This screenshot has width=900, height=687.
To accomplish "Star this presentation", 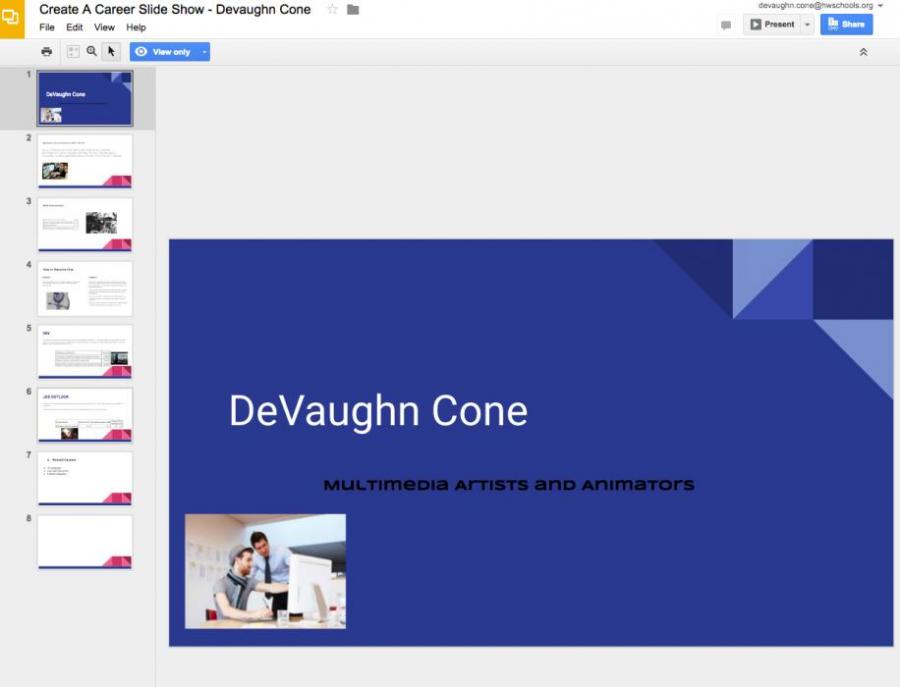I will click(x=332, y=10).
